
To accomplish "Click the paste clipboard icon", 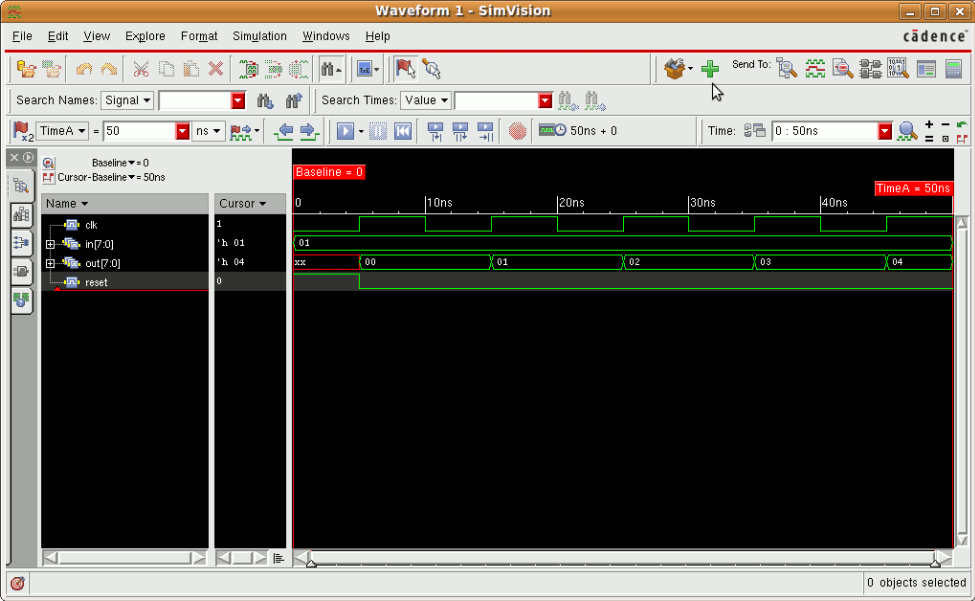I will pyautogui.click(x=191, y=68).
